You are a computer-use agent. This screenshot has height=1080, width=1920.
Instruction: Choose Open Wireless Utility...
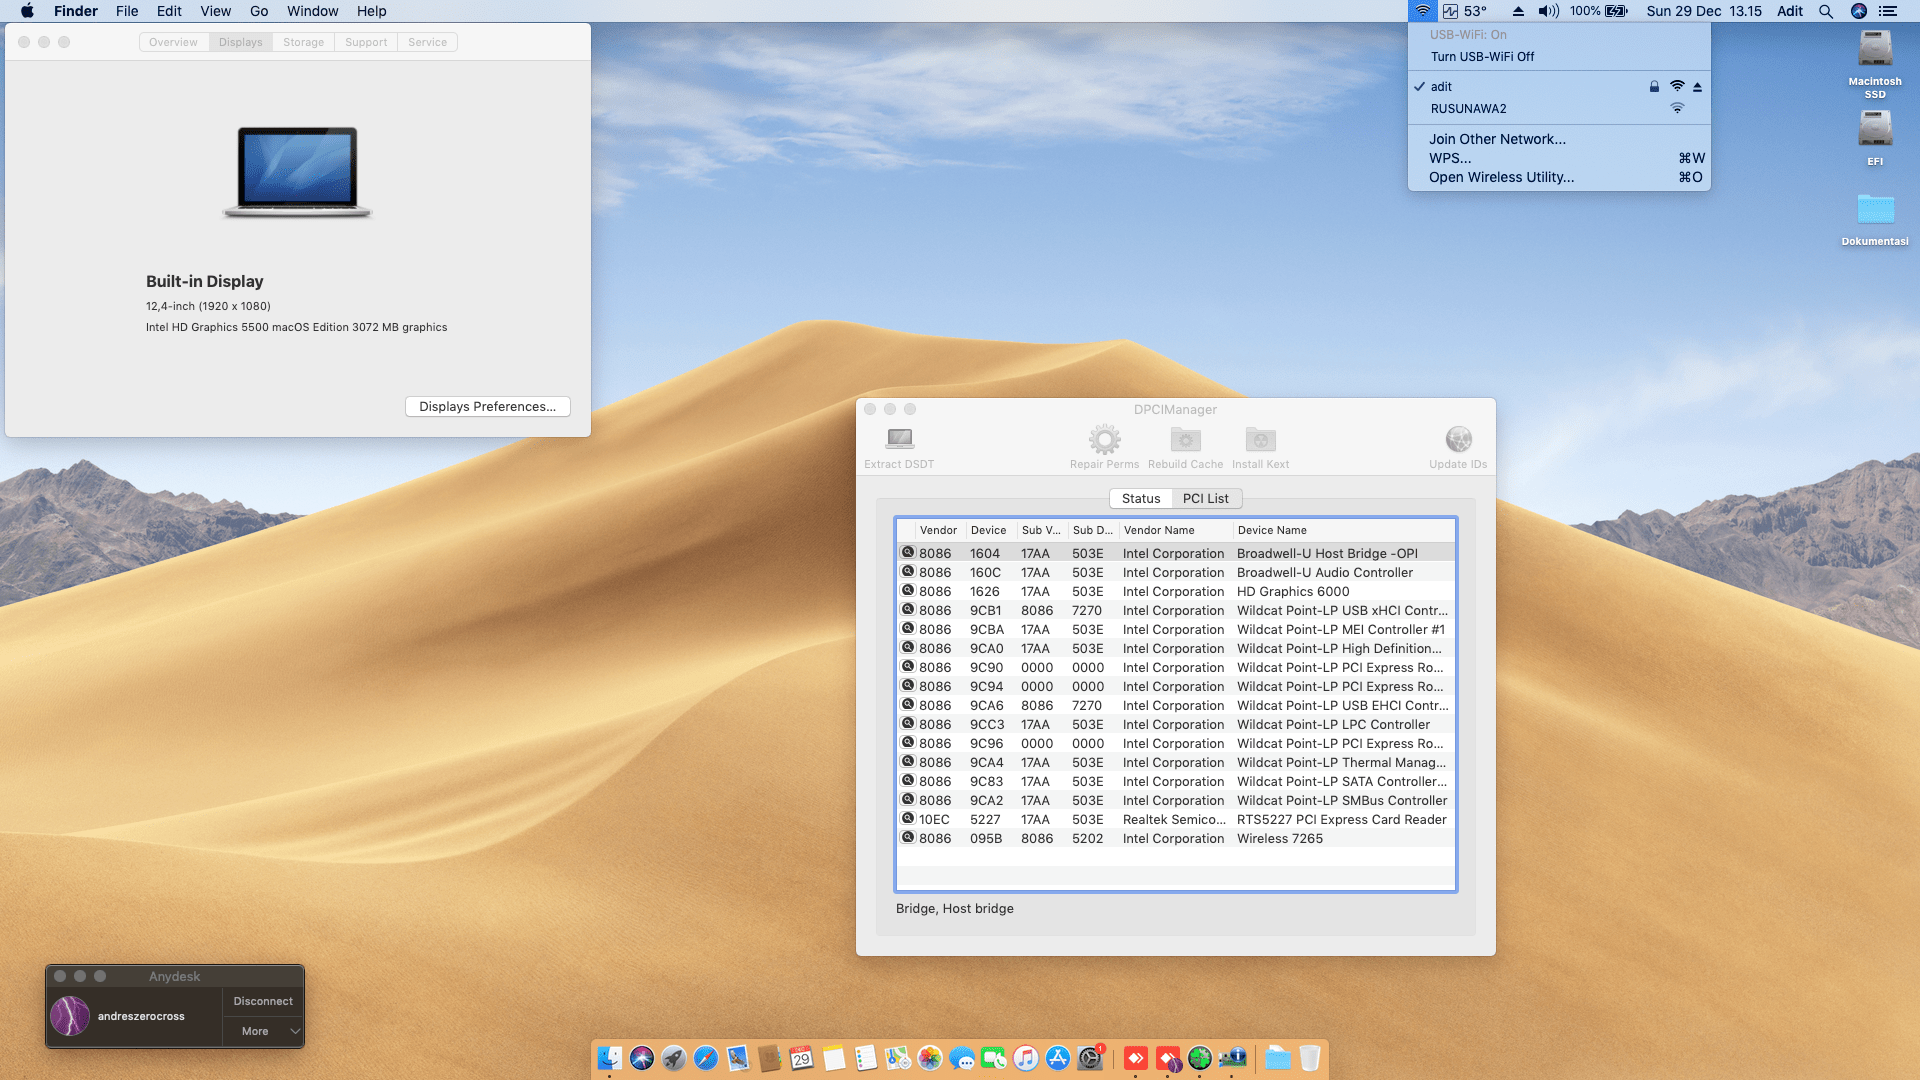tap(1559, 177)
